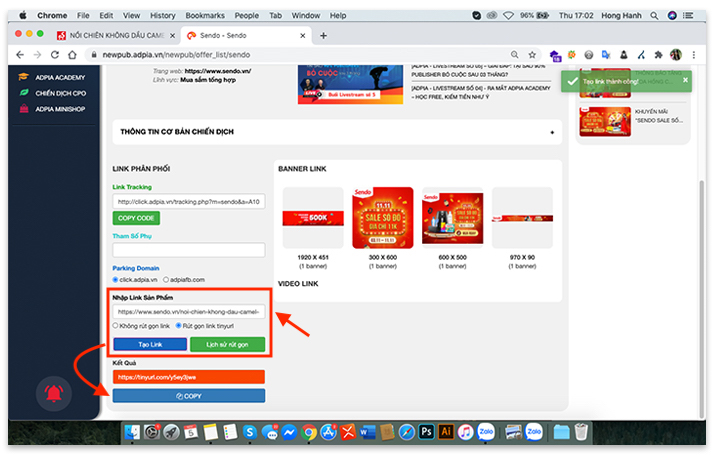This screenshot has height=455, width=714.
Task: Open the Chrome extensions puzzle icon
Action: (658, 55)
